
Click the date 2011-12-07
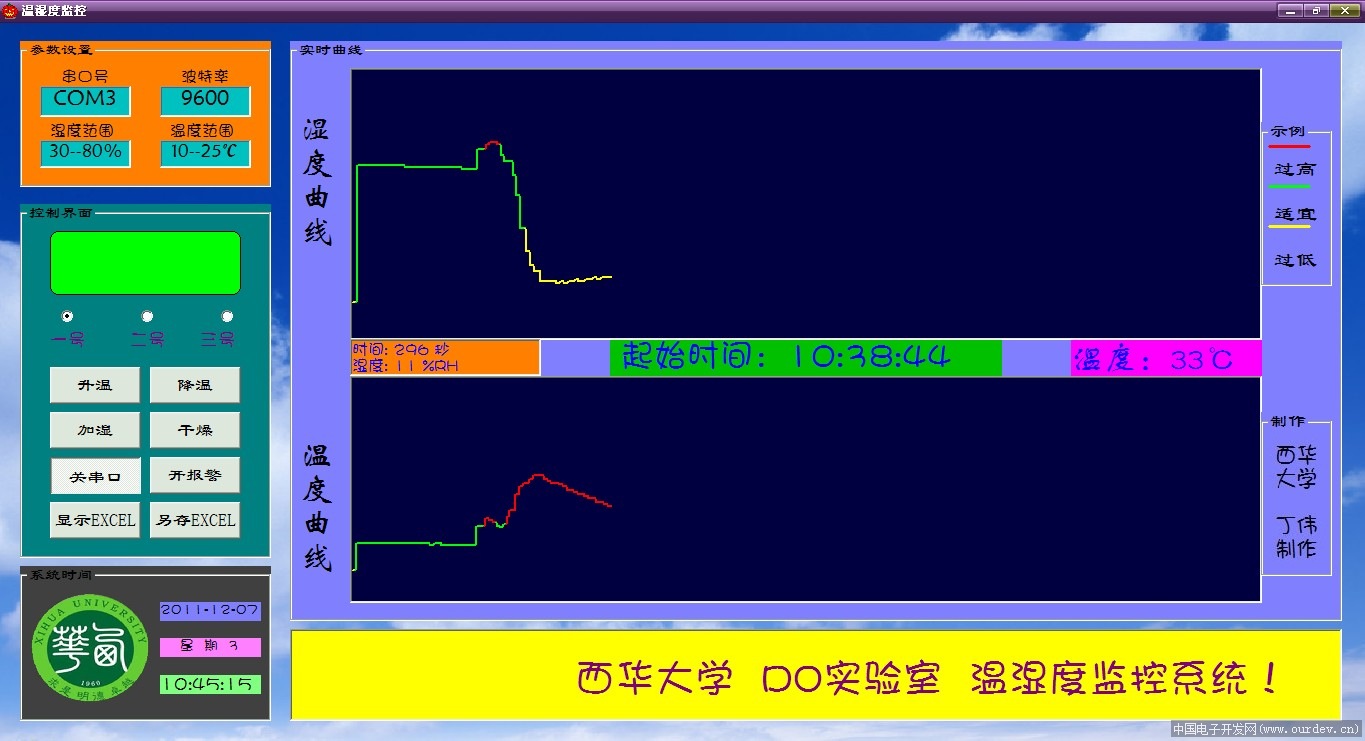[210, 610]
